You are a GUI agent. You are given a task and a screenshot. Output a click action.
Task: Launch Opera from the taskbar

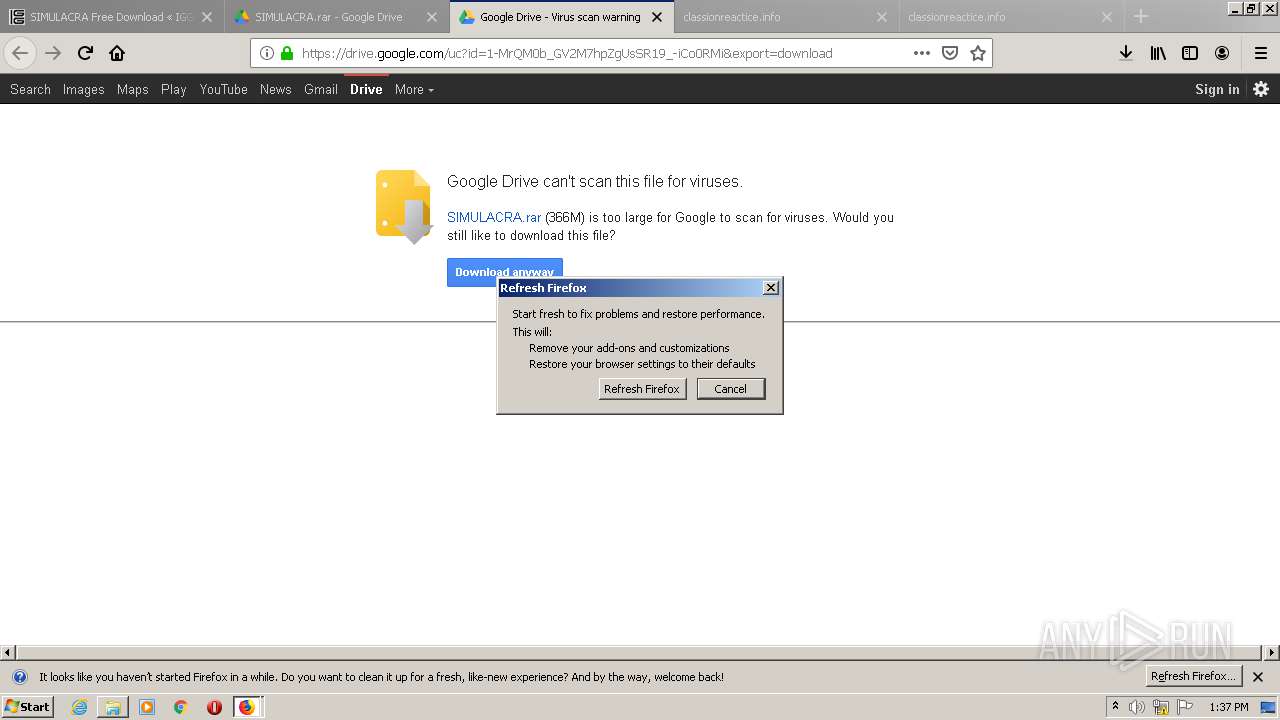pyautogui.click(x=214, y=707)
